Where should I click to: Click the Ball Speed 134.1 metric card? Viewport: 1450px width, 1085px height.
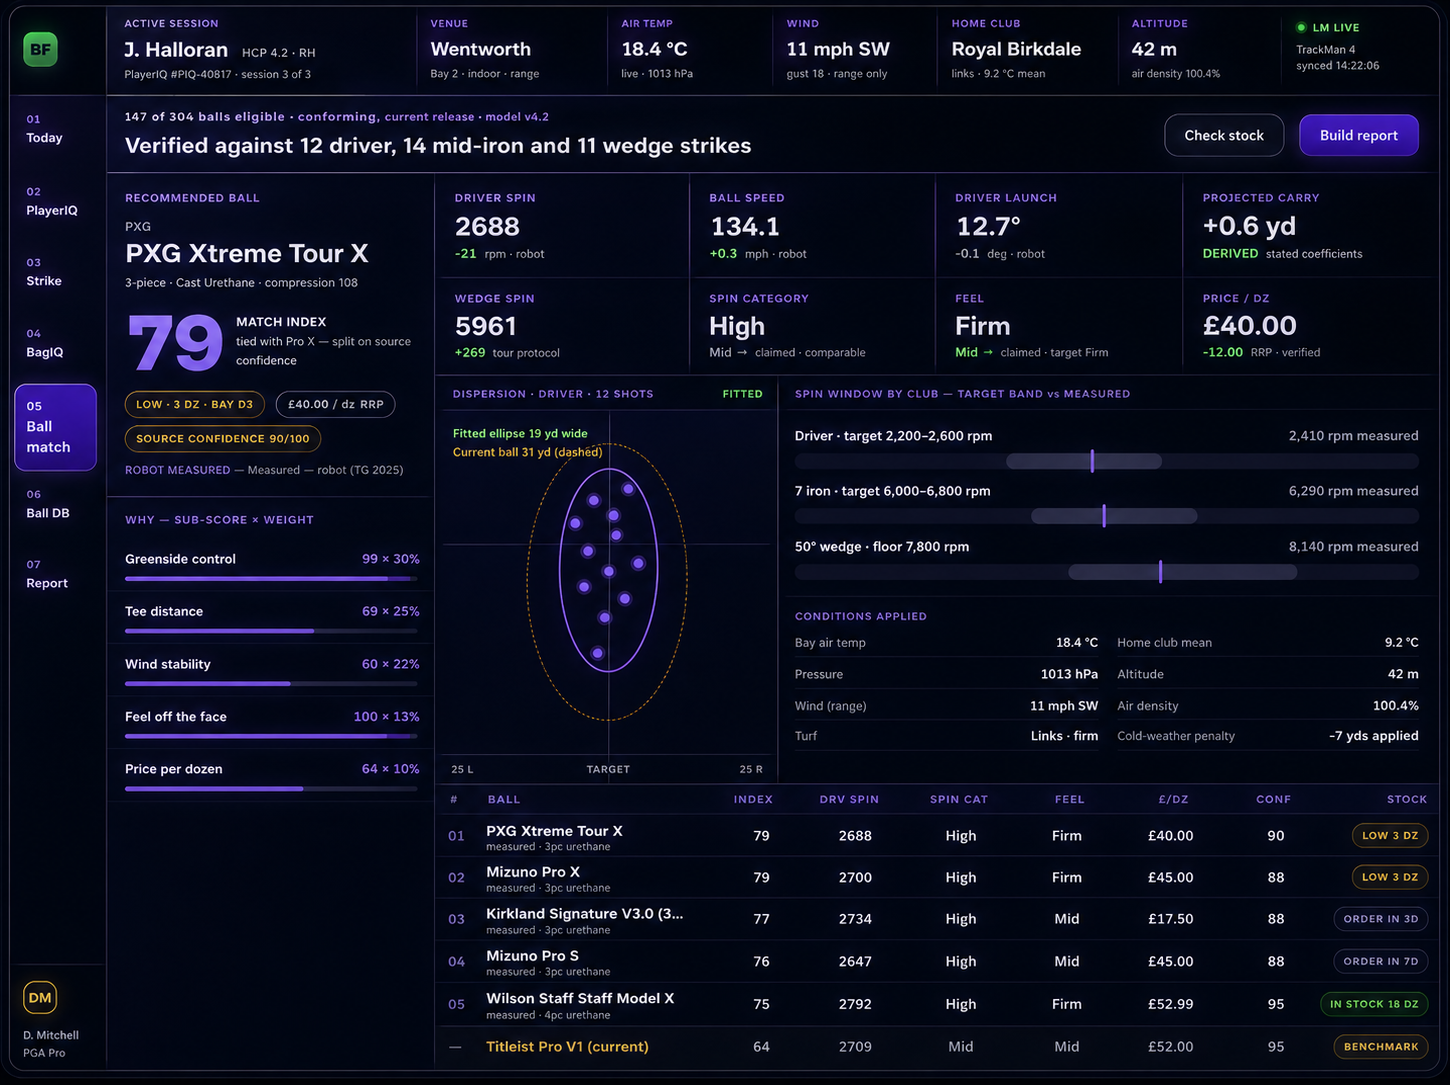[812, 227]
